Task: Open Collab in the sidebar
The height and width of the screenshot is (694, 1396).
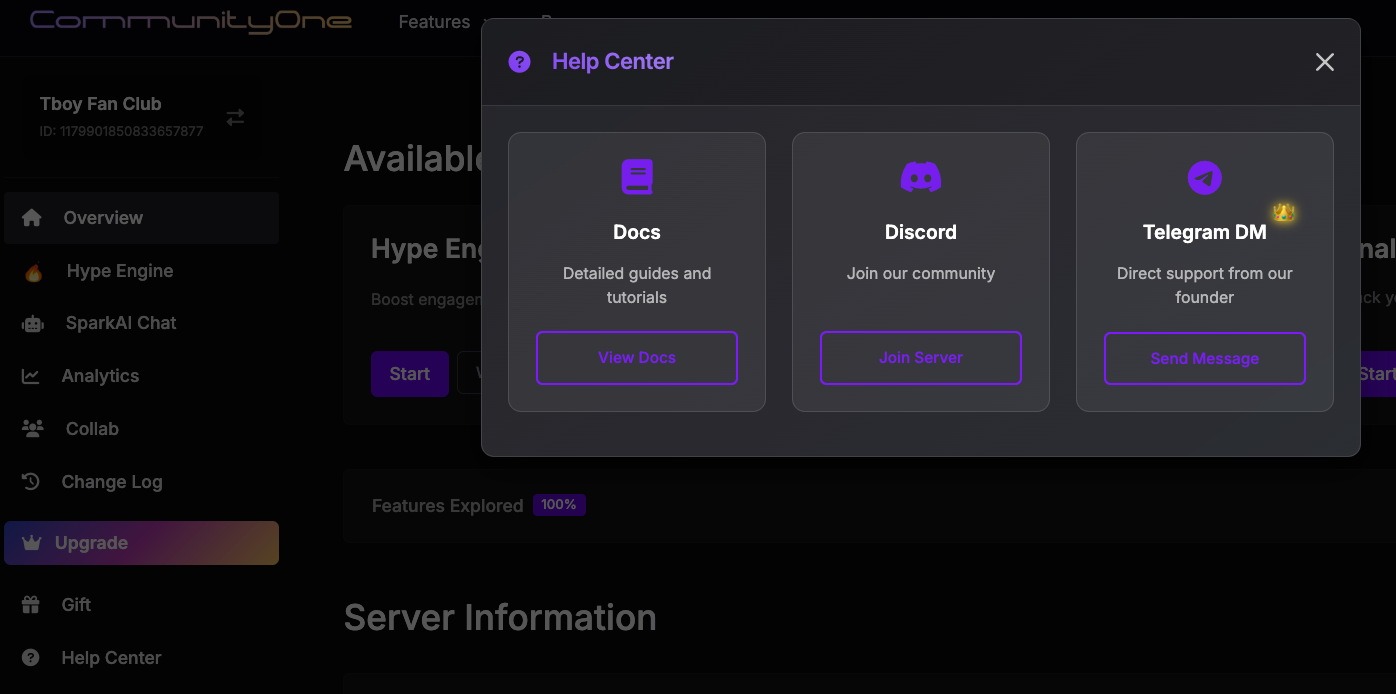Action: (x=141, y=429)
